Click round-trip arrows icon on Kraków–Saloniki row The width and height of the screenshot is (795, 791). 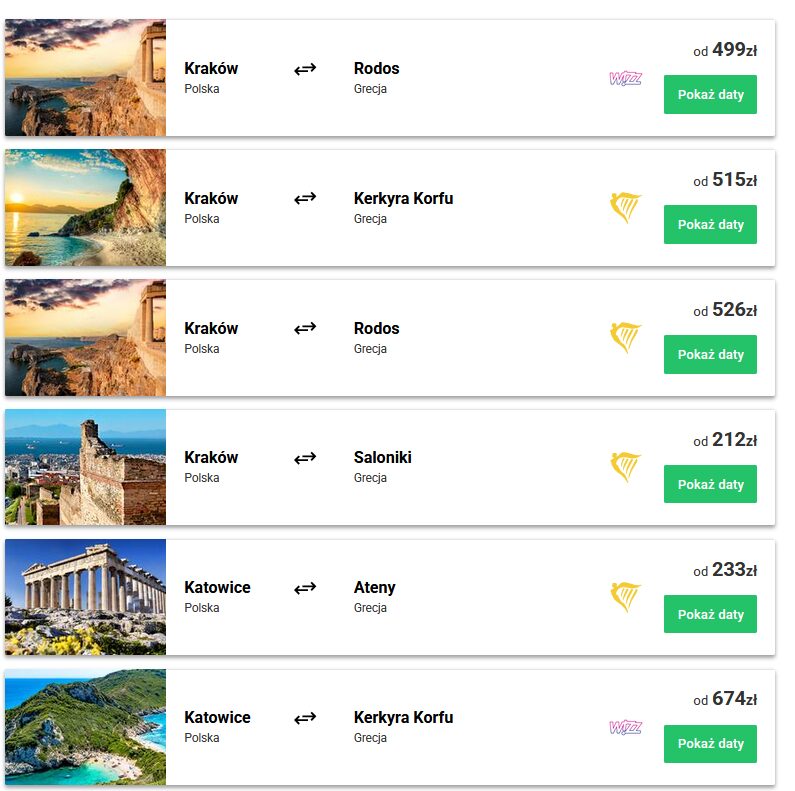point(305,458)
